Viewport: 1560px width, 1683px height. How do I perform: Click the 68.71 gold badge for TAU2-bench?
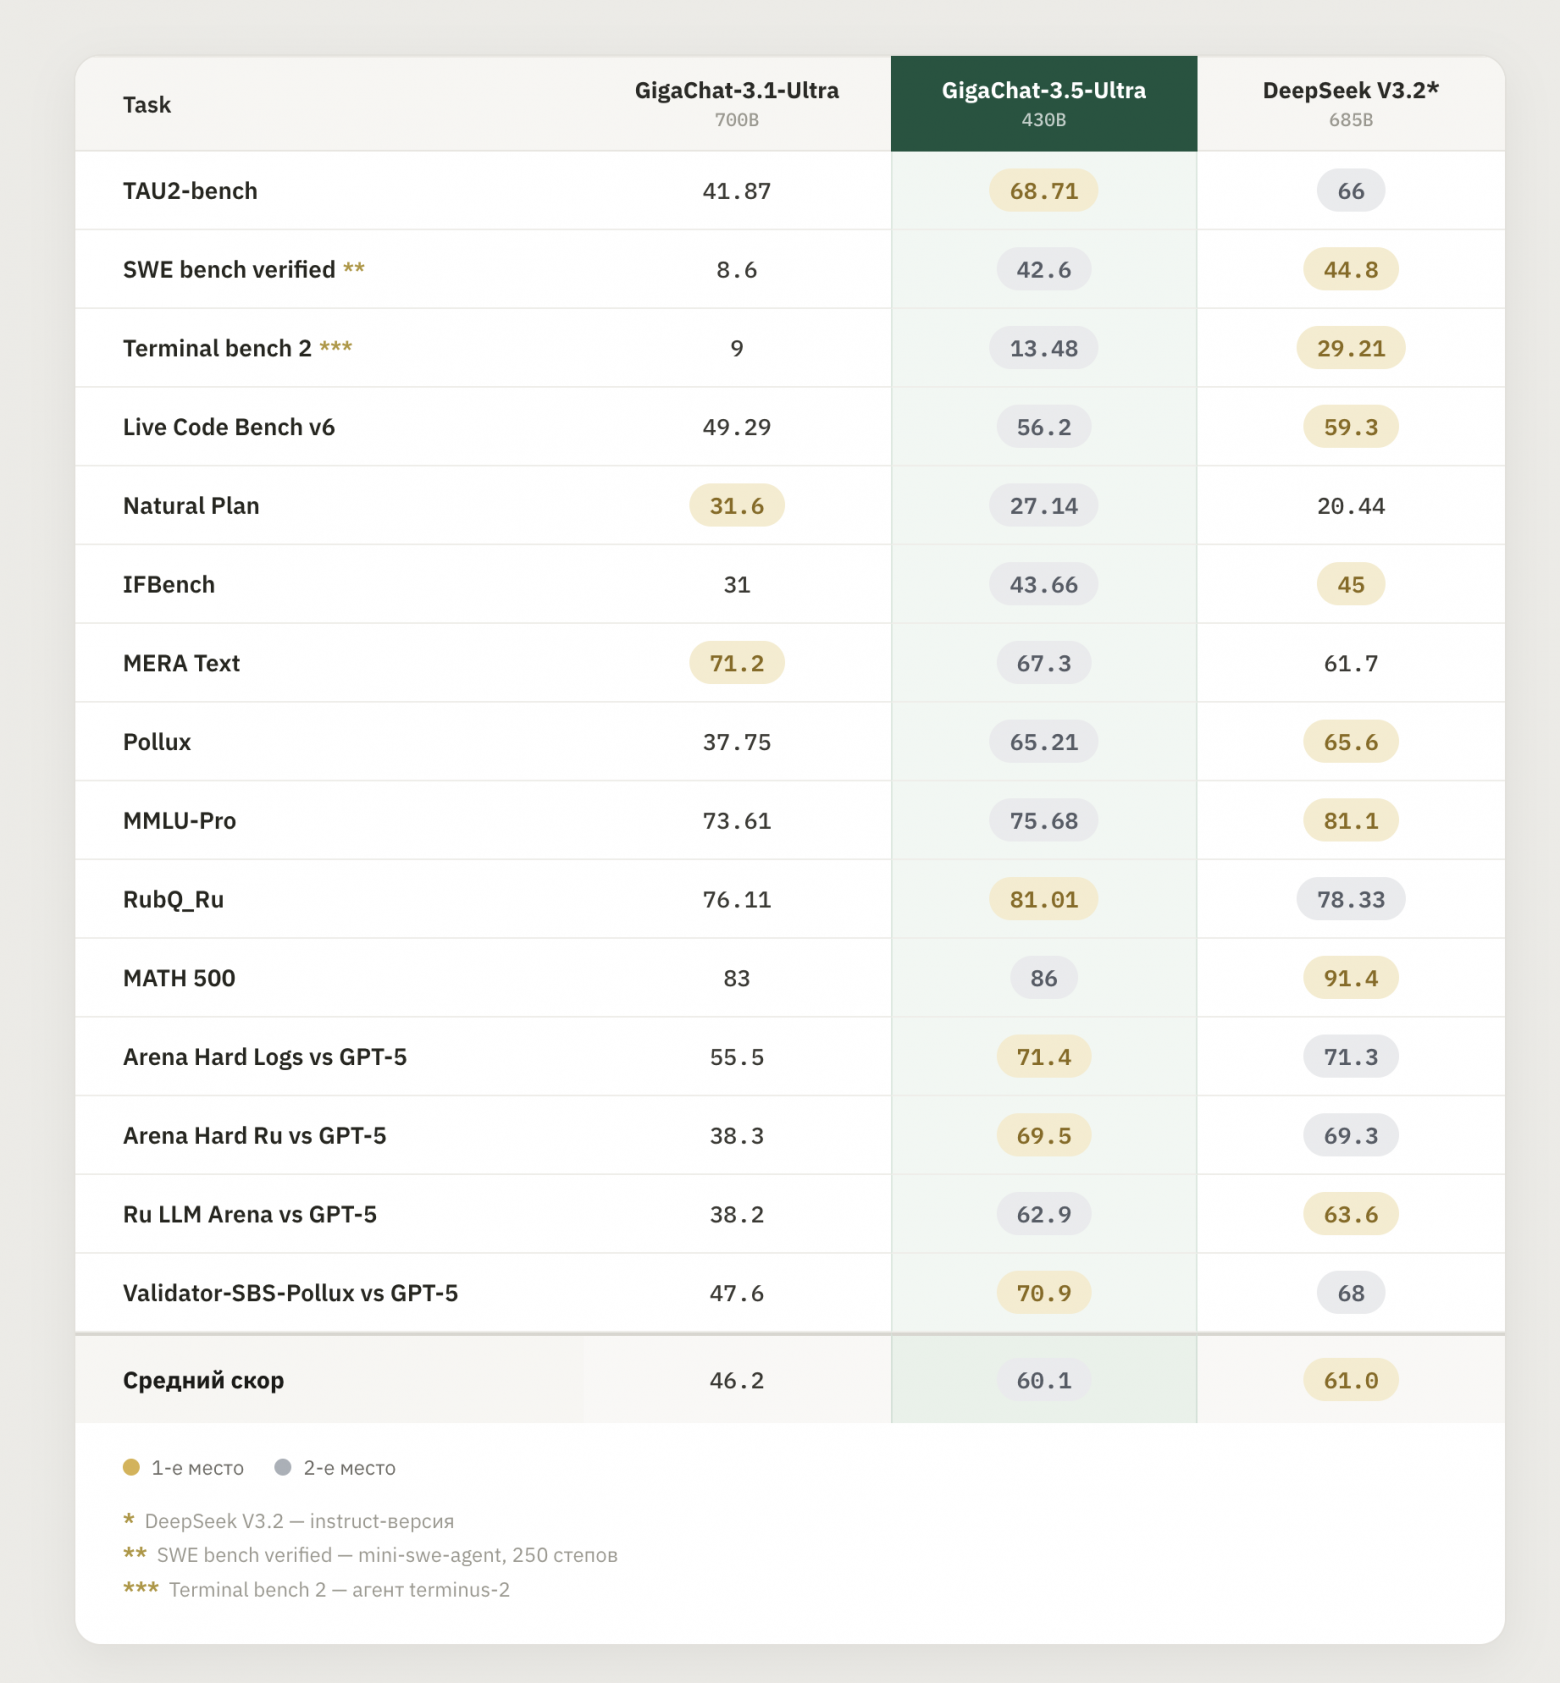[1043, 191]
